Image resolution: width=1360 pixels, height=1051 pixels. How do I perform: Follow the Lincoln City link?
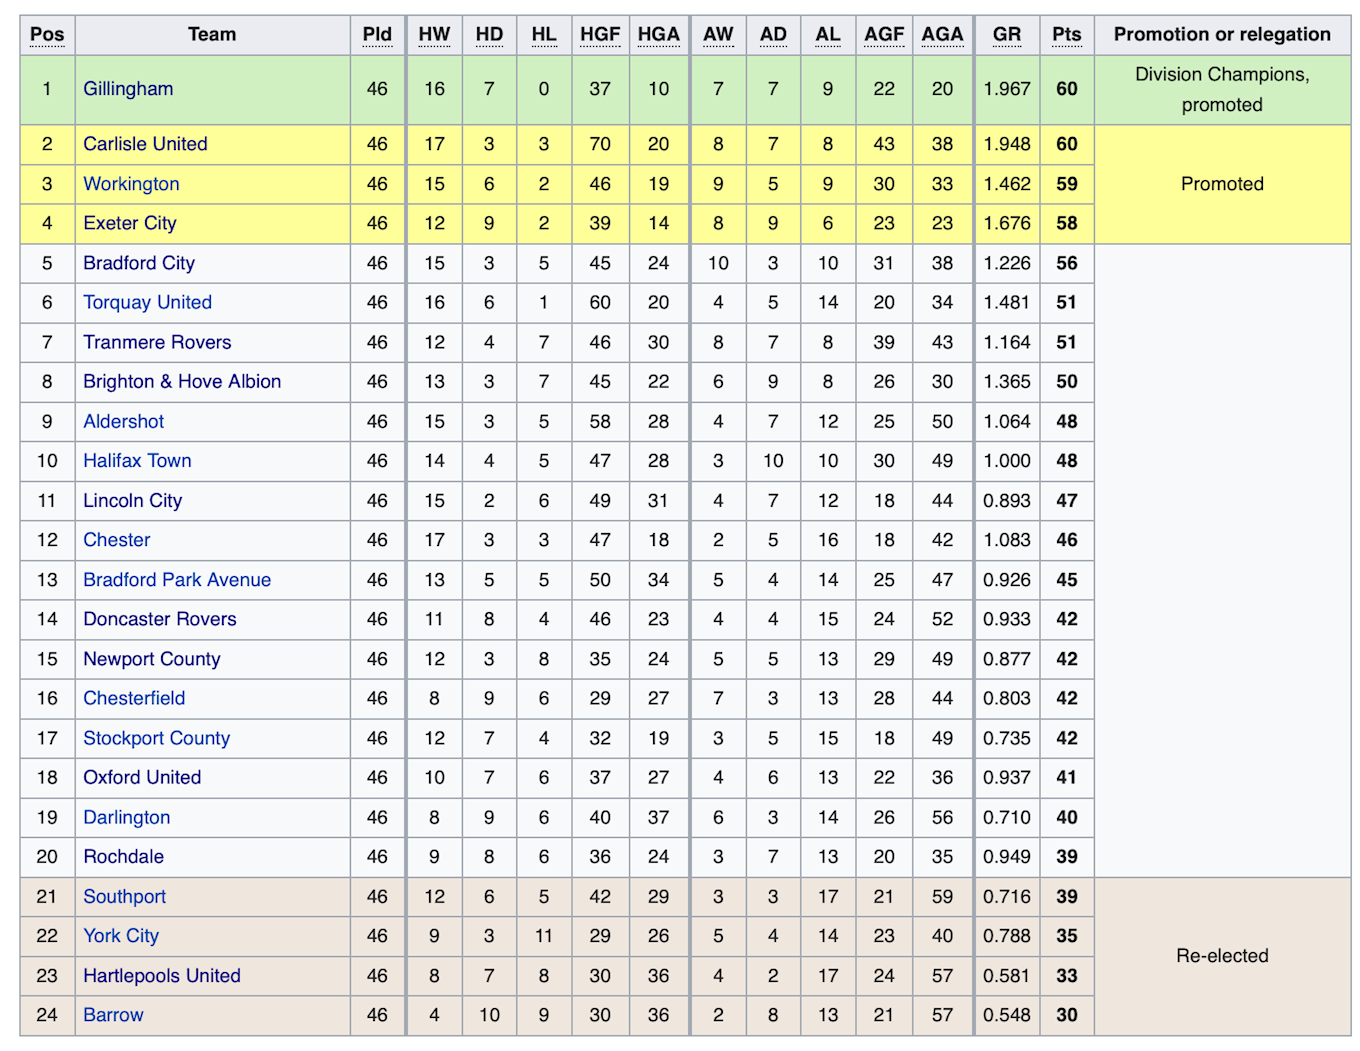click(x=132, y=500)
